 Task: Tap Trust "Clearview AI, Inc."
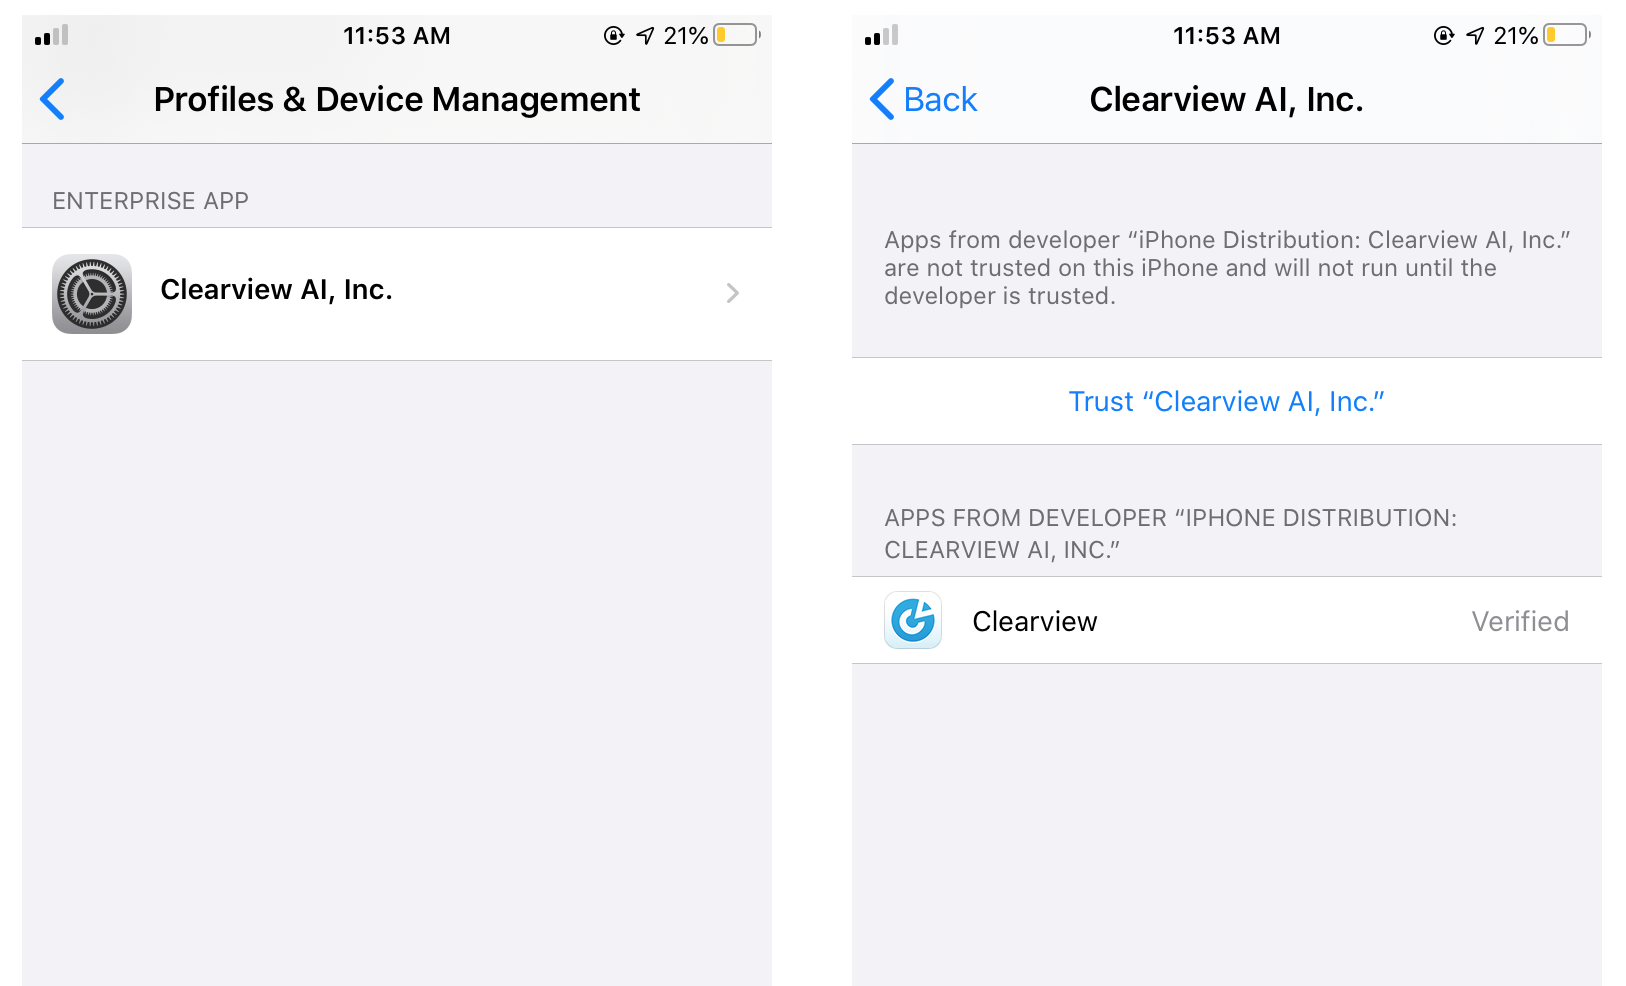(x=1227, y=401)
